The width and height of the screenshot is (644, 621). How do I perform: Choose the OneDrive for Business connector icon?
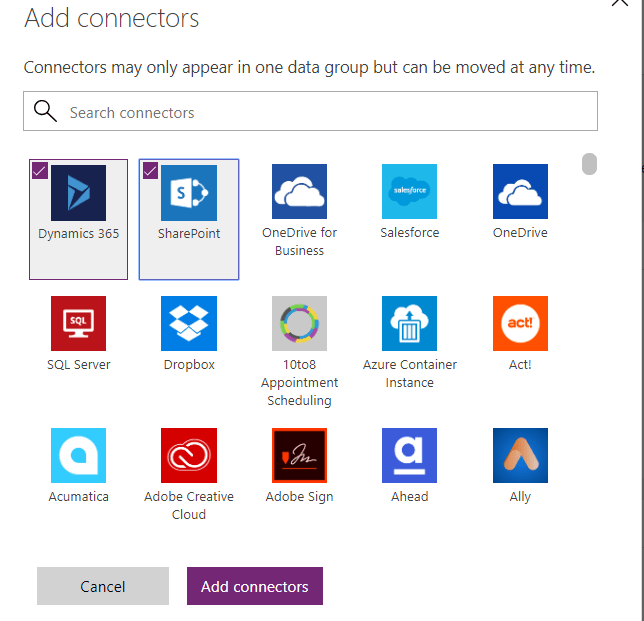tap(299, 191)
